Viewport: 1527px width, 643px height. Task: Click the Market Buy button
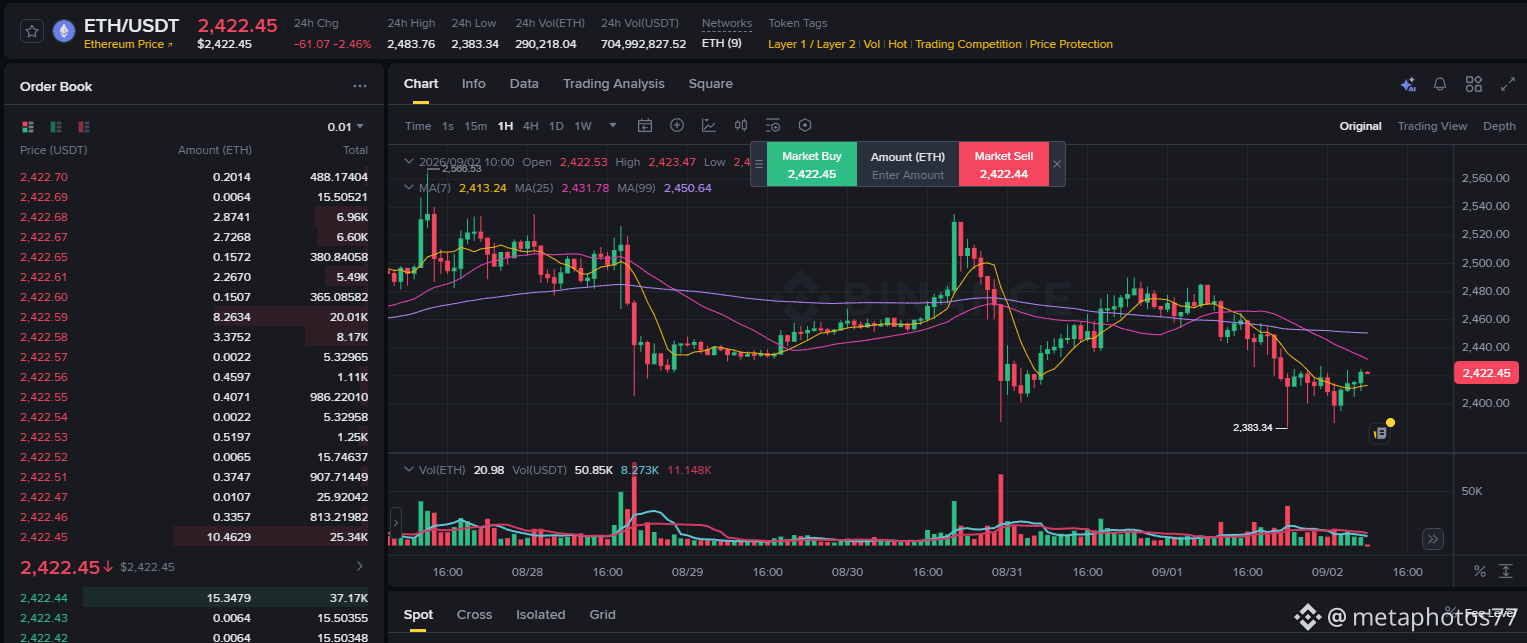click(812, 164)
